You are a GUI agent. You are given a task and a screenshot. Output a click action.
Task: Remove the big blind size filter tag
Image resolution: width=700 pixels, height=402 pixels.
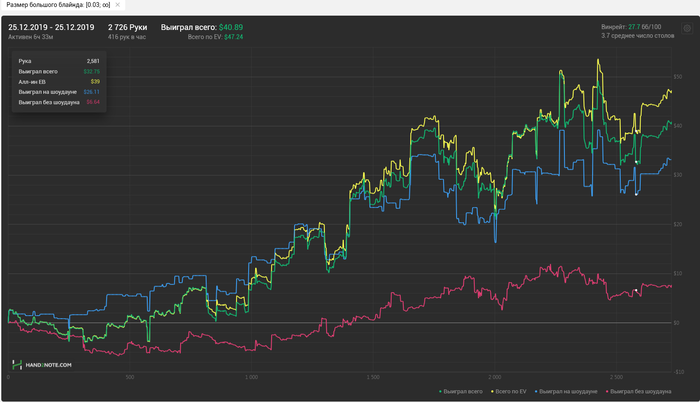tap(117, 5)
